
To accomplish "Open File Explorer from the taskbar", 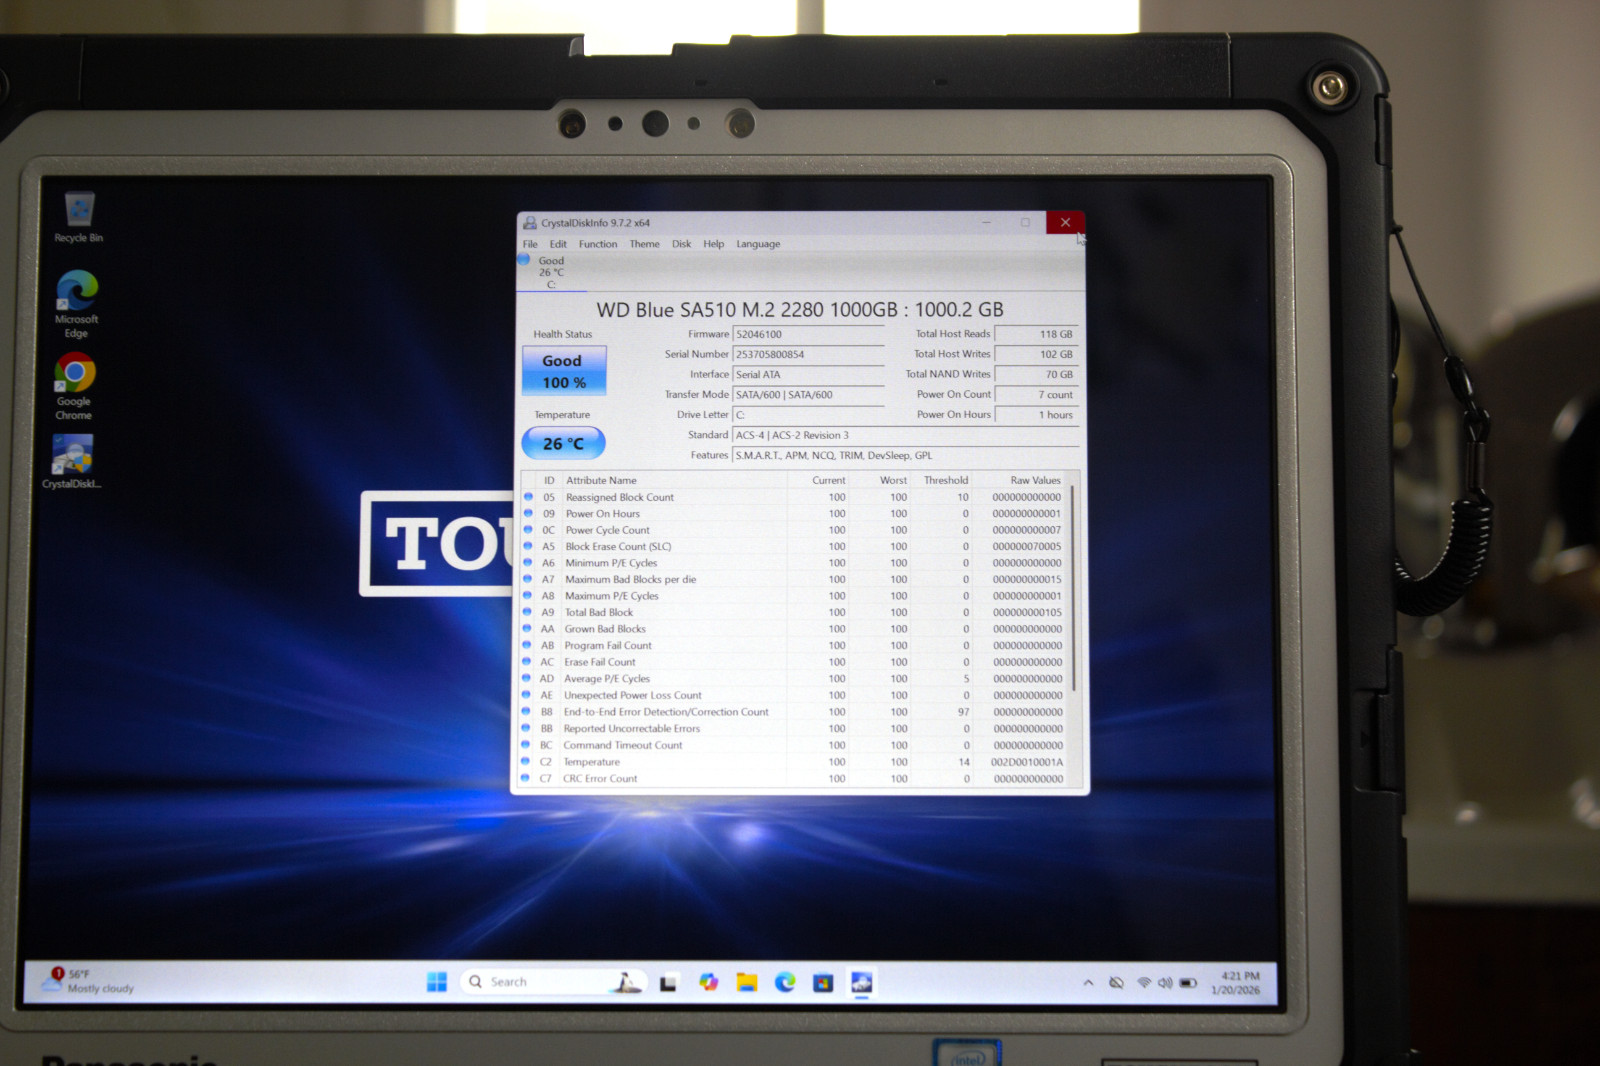I will [x=747, y=983].
